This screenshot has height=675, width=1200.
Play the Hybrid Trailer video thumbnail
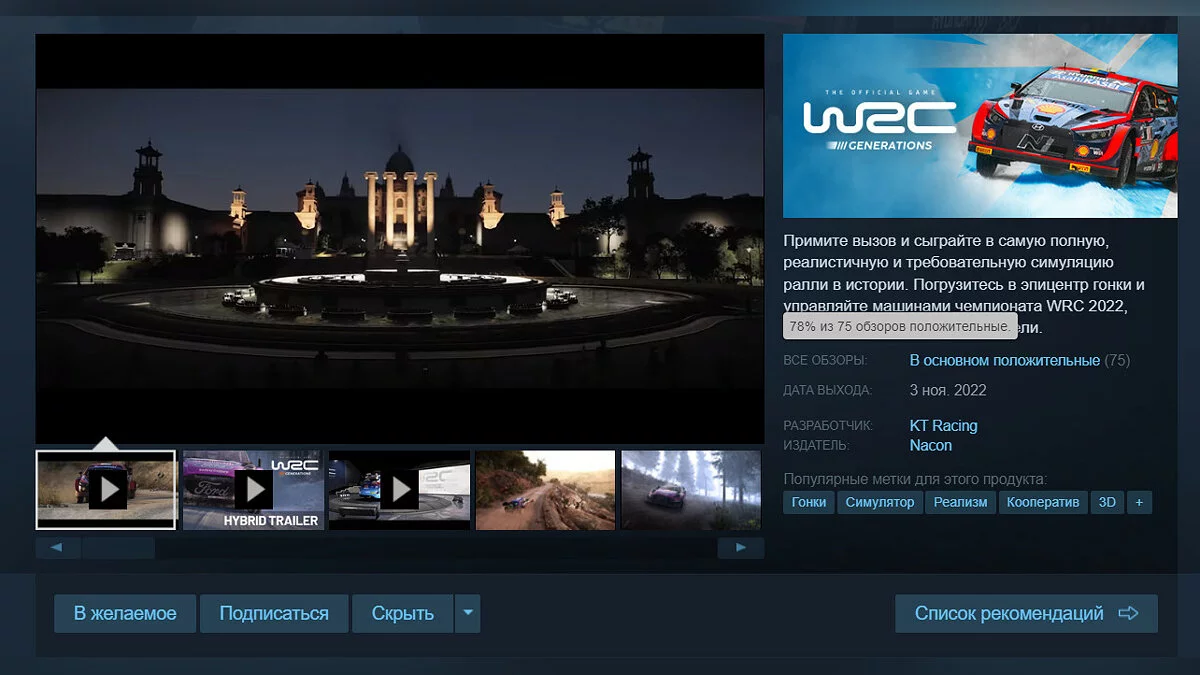(253, 489)
